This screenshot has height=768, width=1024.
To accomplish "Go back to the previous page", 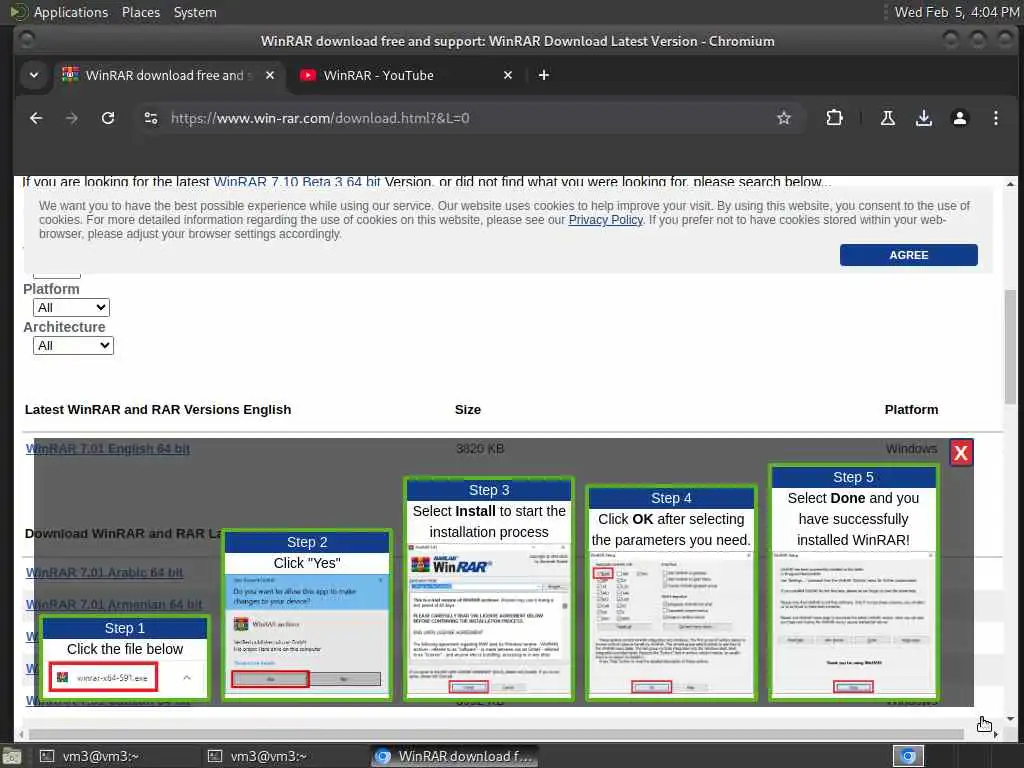I will click(36, 118).
